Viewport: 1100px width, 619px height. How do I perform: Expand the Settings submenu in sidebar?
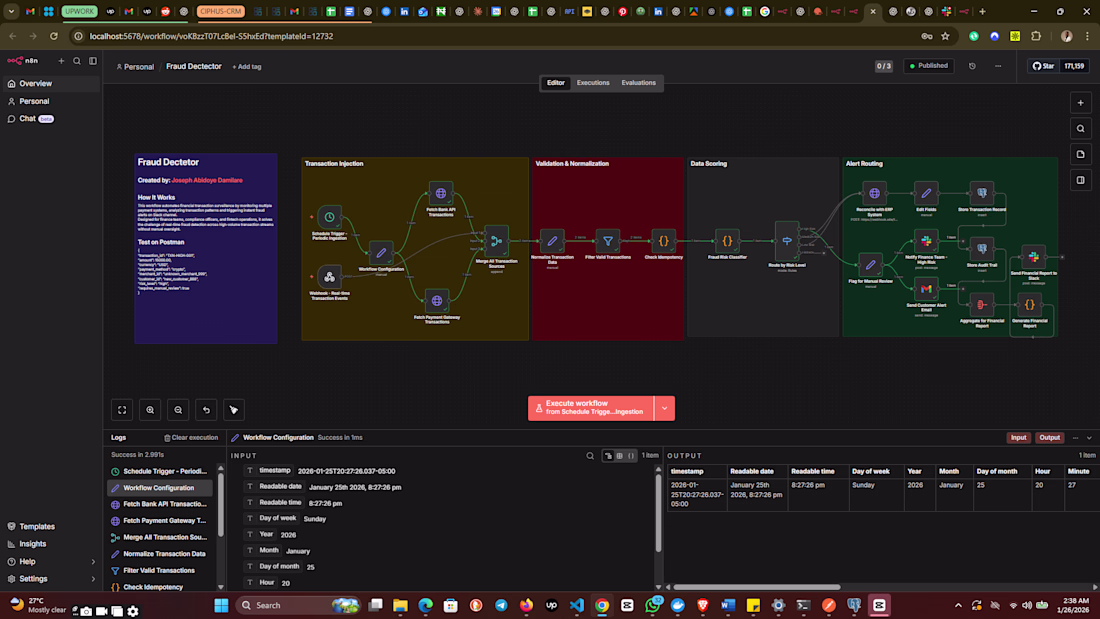[x=94, y=579]
